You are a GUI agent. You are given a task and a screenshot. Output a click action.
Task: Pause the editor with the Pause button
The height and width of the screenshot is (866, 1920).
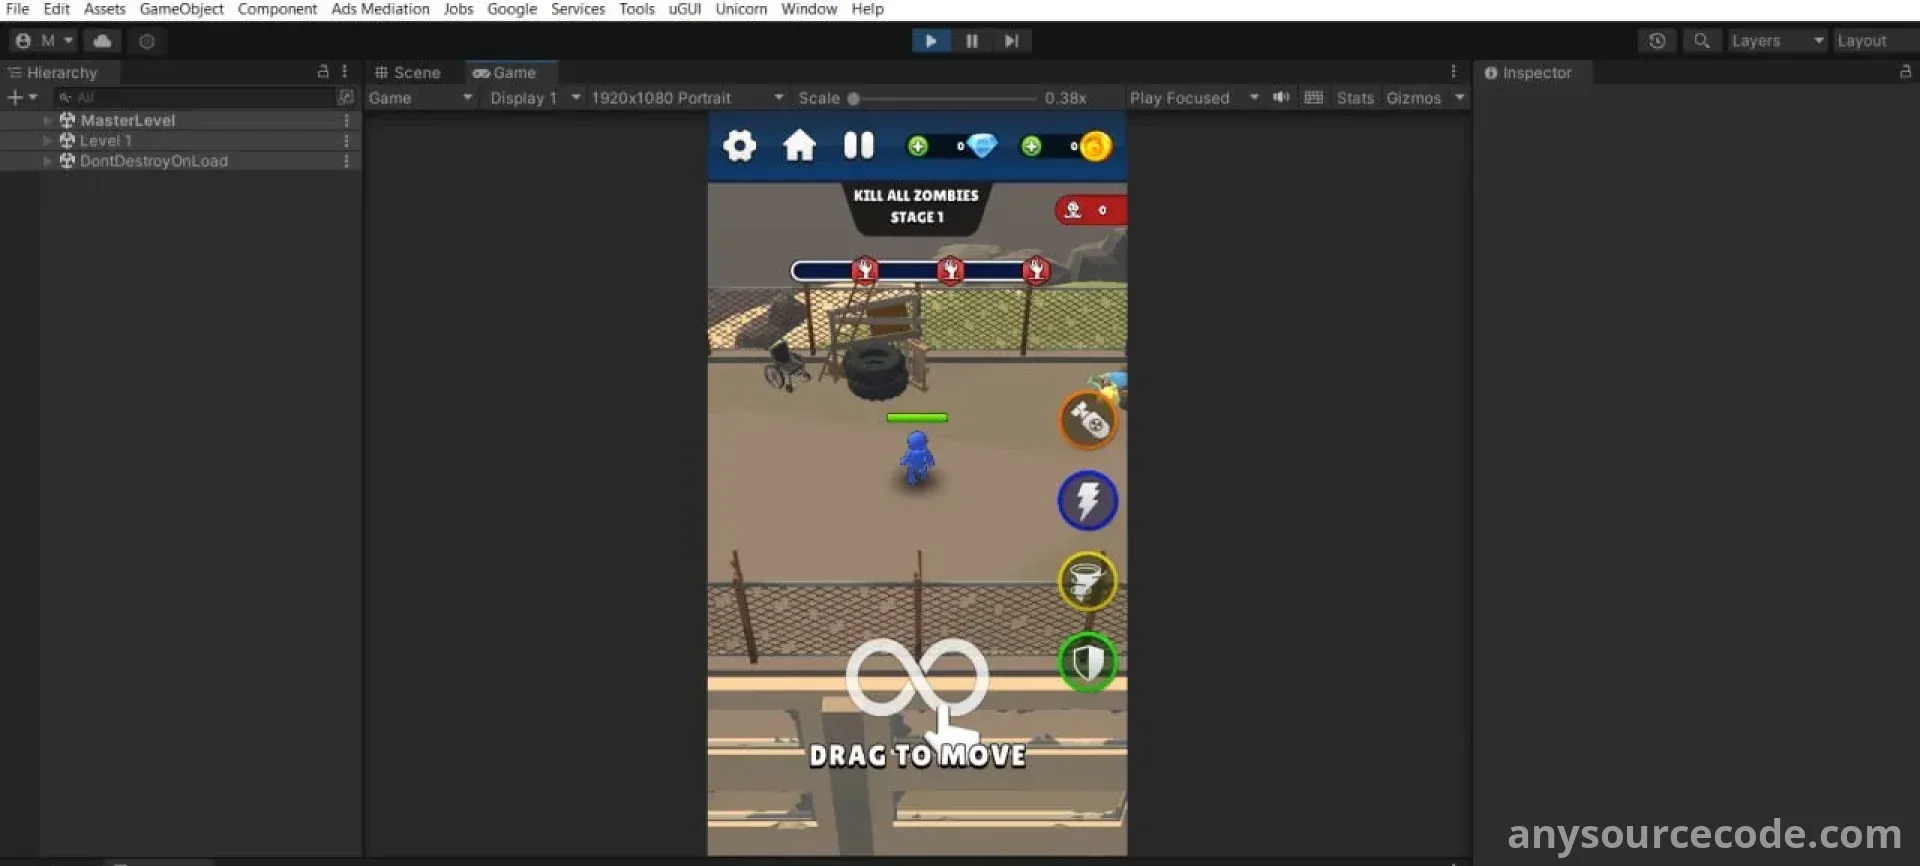click(x=971, y=41)
